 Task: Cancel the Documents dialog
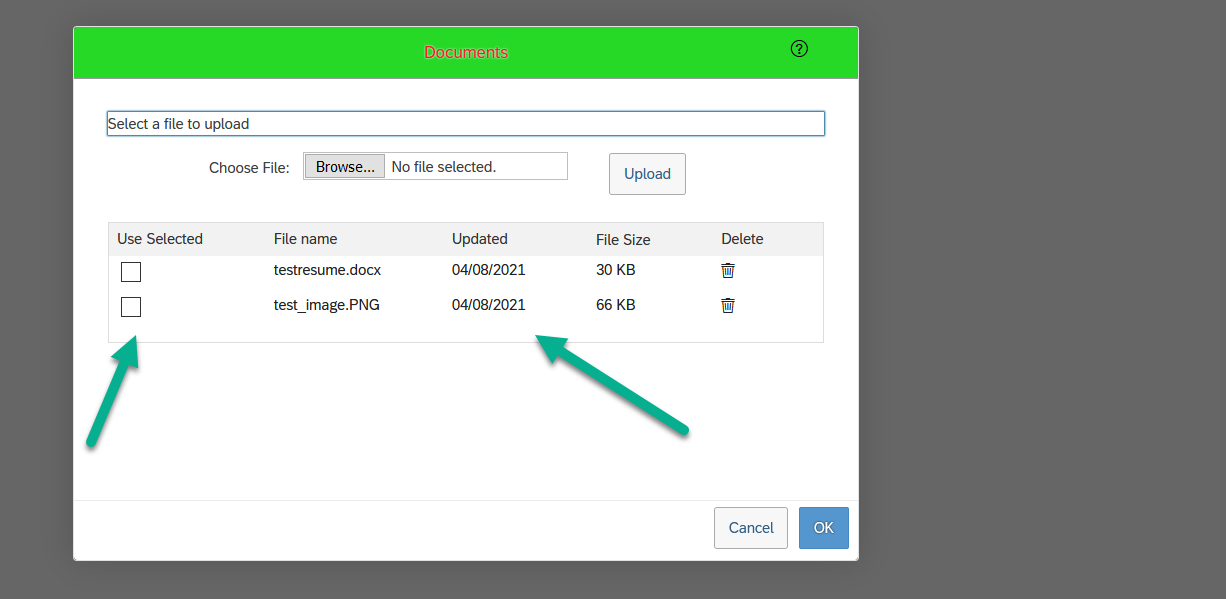pos(751,528)
